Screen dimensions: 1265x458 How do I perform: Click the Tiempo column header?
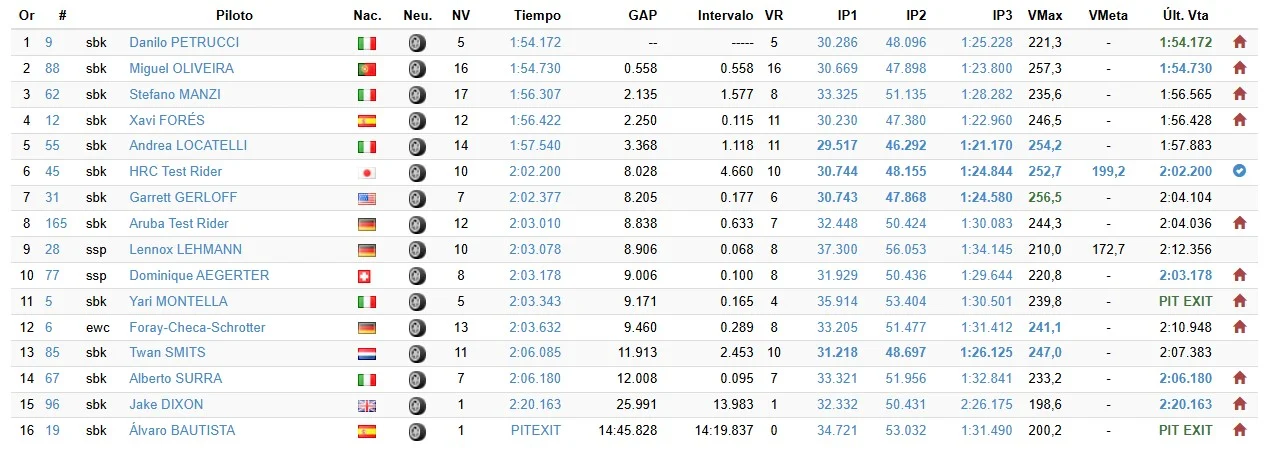537,16
